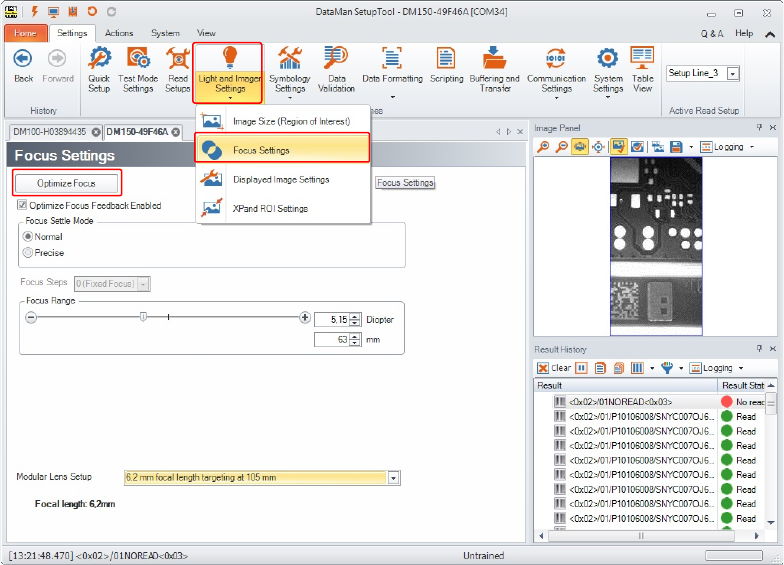
Task: Click the center target icon in Image Panel
Action: [598, 147]
